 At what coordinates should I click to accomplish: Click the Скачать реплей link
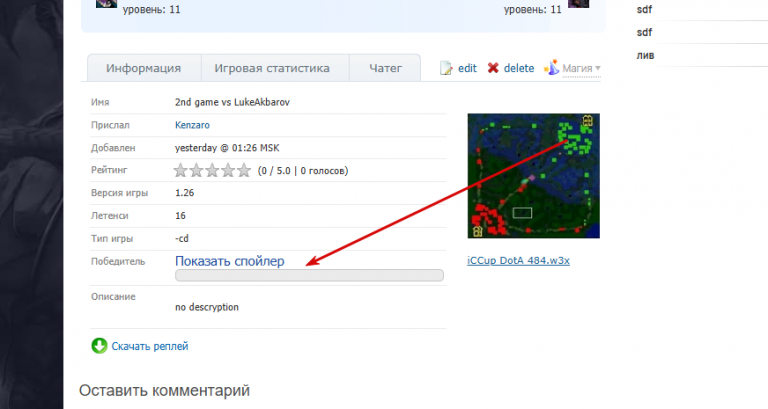150,346
